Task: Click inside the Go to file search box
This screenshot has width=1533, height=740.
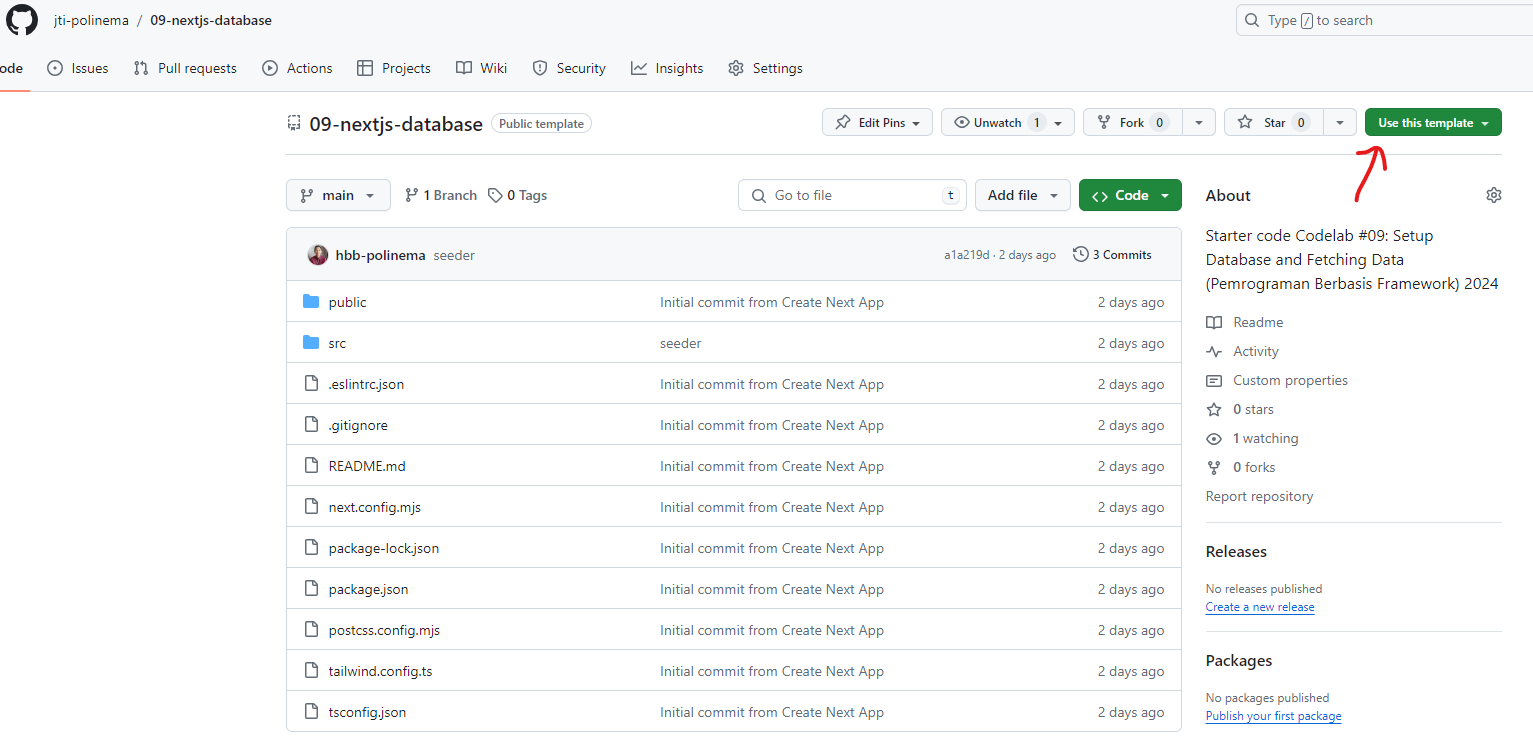Action: pos(852,195)
